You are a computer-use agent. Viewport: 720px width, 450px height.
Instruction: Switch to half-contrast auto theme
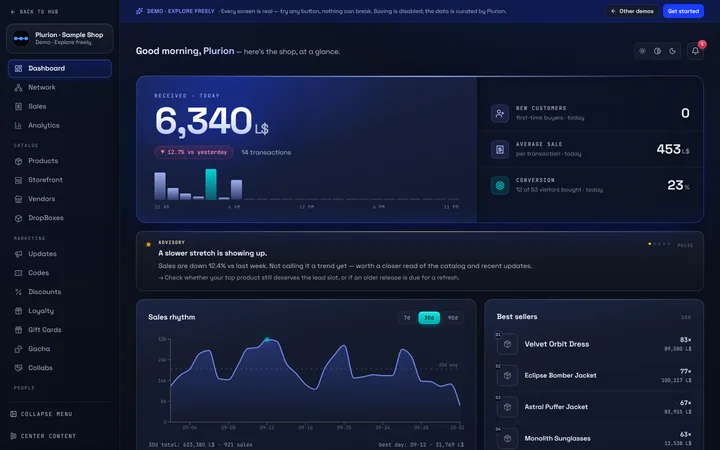tap(658, 51)
